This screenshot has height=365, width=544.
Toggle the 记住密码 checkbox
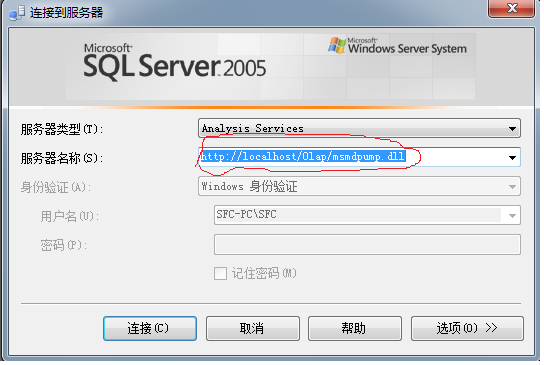pyautogui.click(x=220, y=273)
